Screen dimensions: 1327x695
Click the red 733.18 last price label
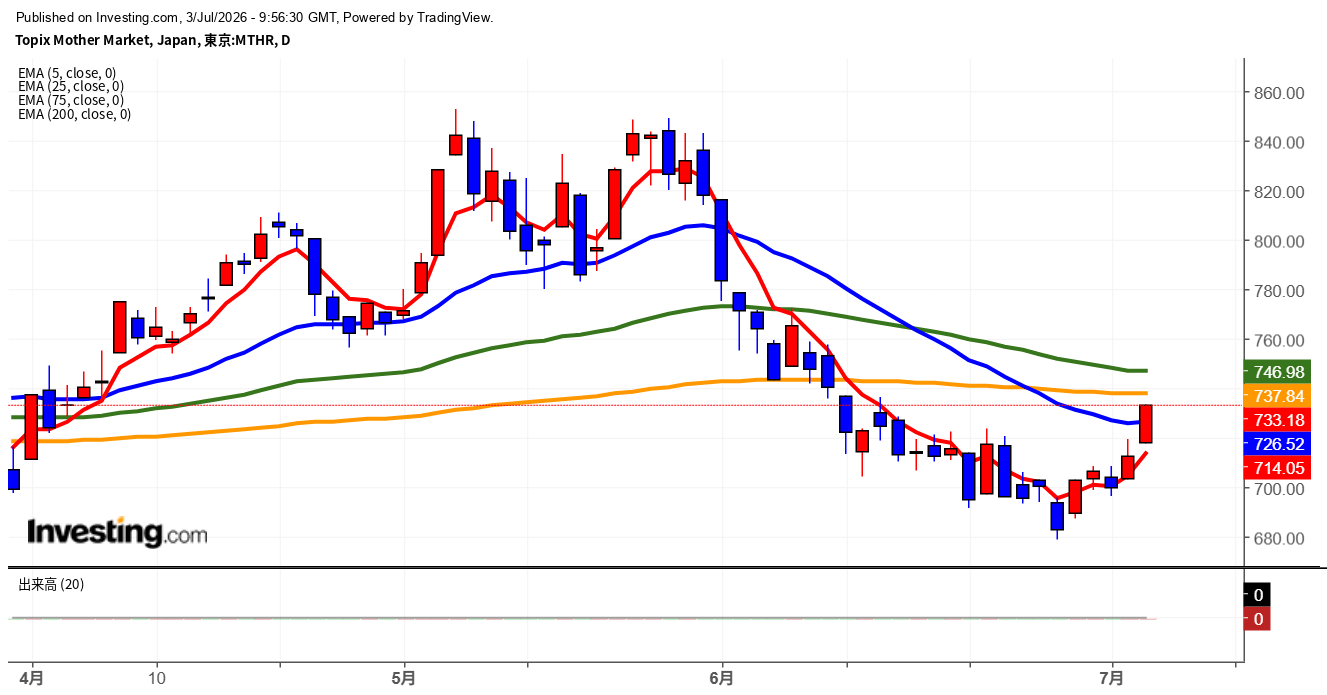1273,420
